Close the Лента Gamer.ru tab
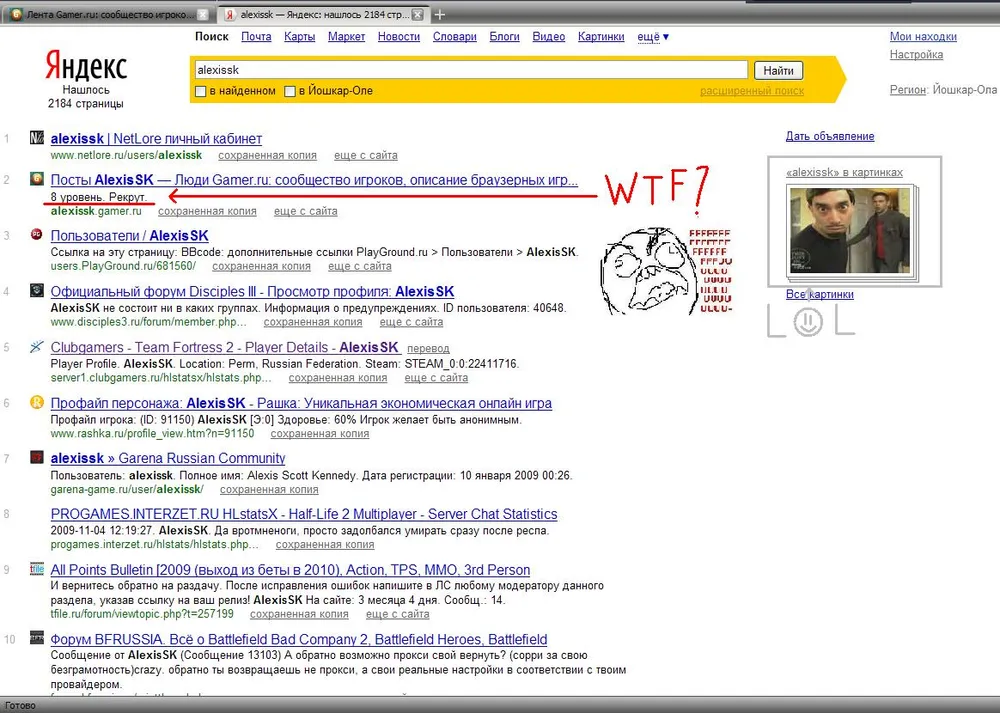This screenshot has height=713, width=1000. [203, 15]
